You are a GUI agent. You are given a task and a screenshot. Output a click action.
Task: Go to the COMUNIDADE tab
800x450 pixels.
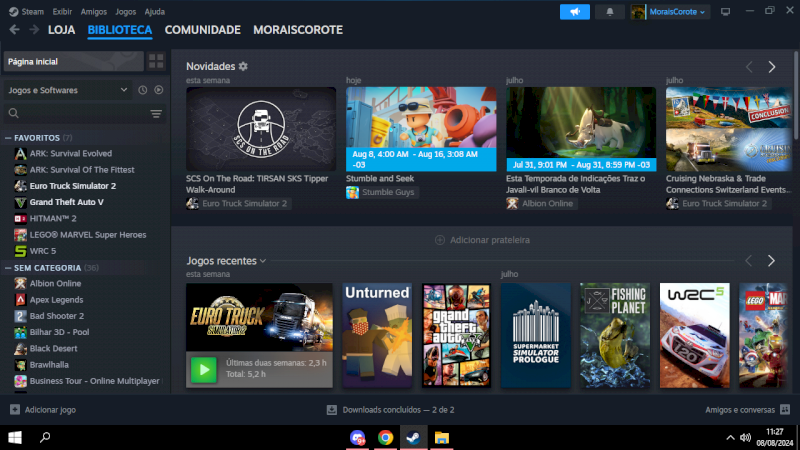pos(203,30)
